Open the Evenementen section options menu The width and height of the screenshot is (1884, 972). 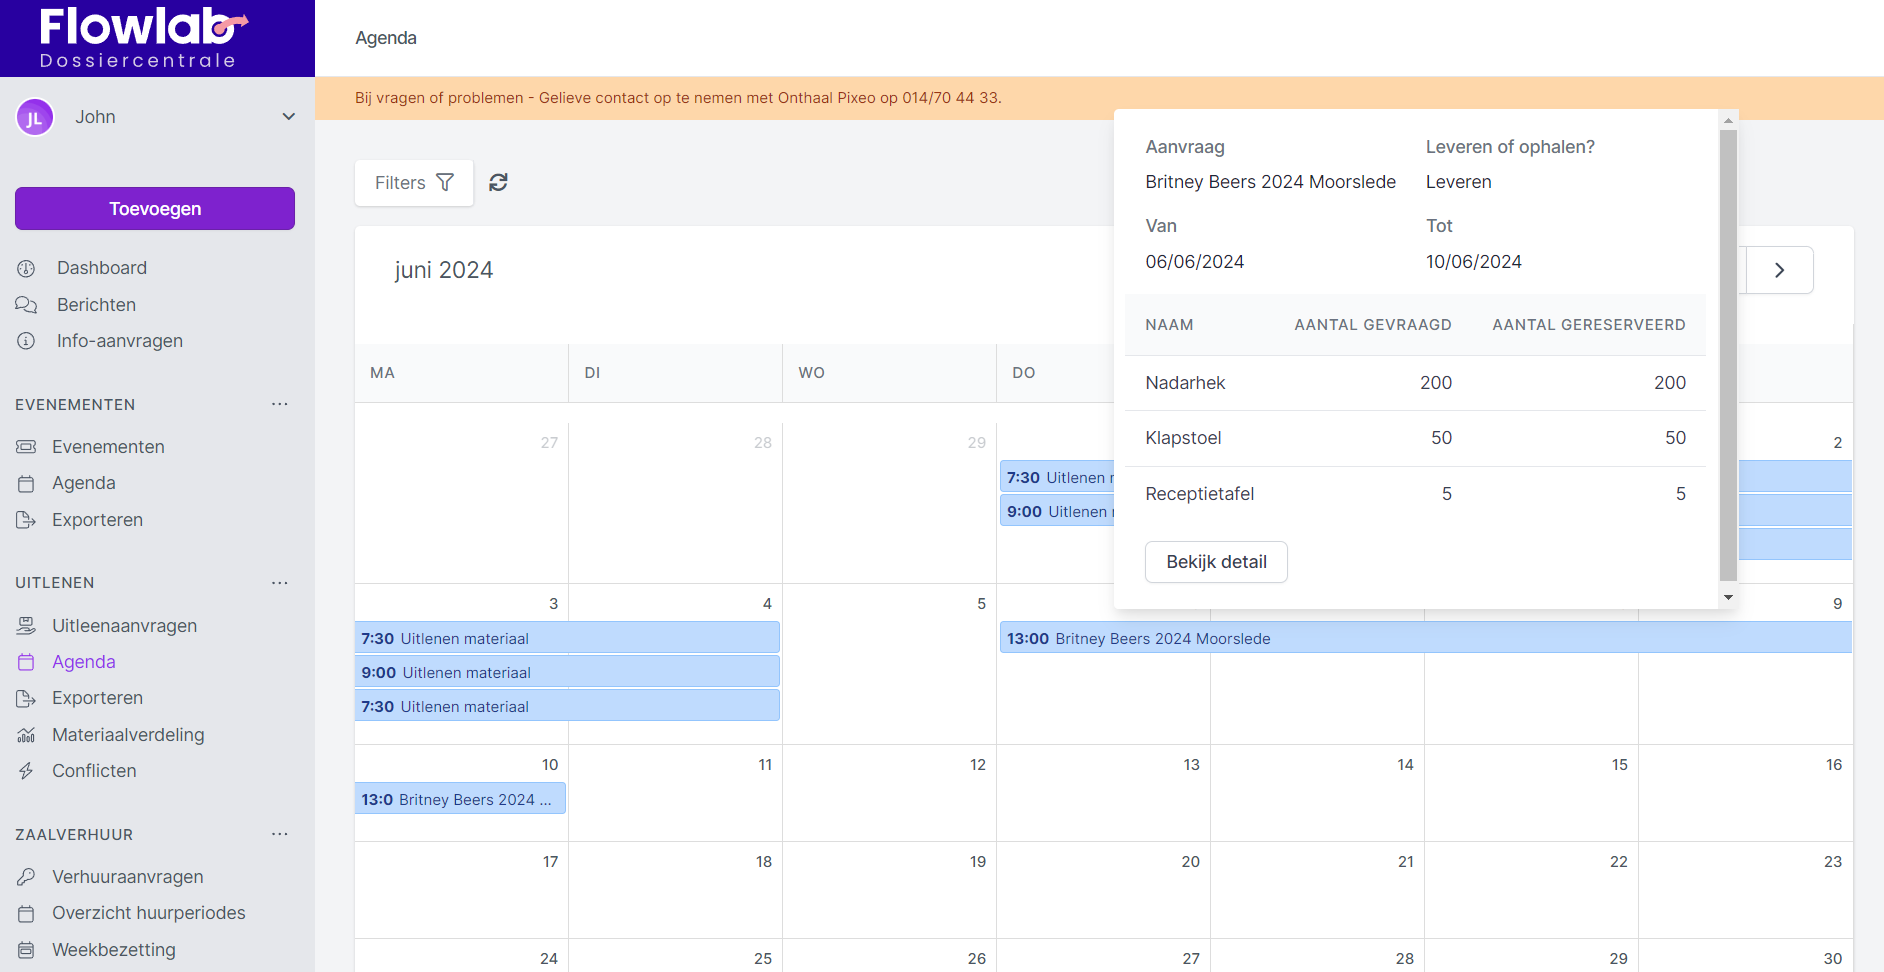point(279,404)
